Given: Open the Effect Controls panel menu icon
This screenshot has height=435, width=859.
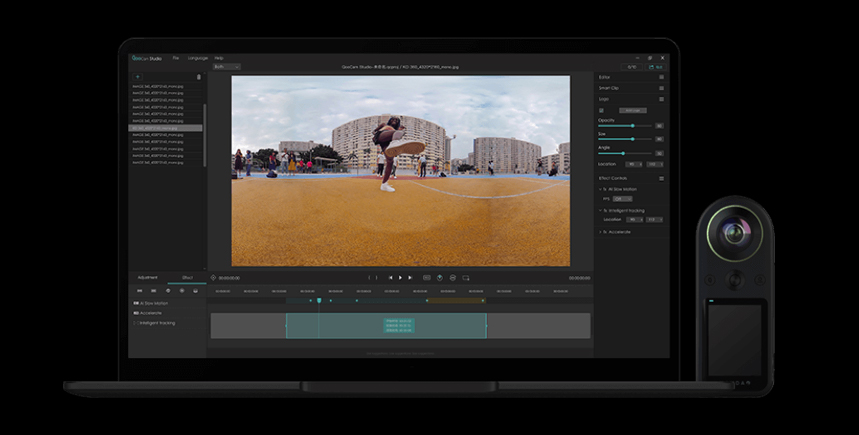Looking at the screenshot, I should (661, 179).
